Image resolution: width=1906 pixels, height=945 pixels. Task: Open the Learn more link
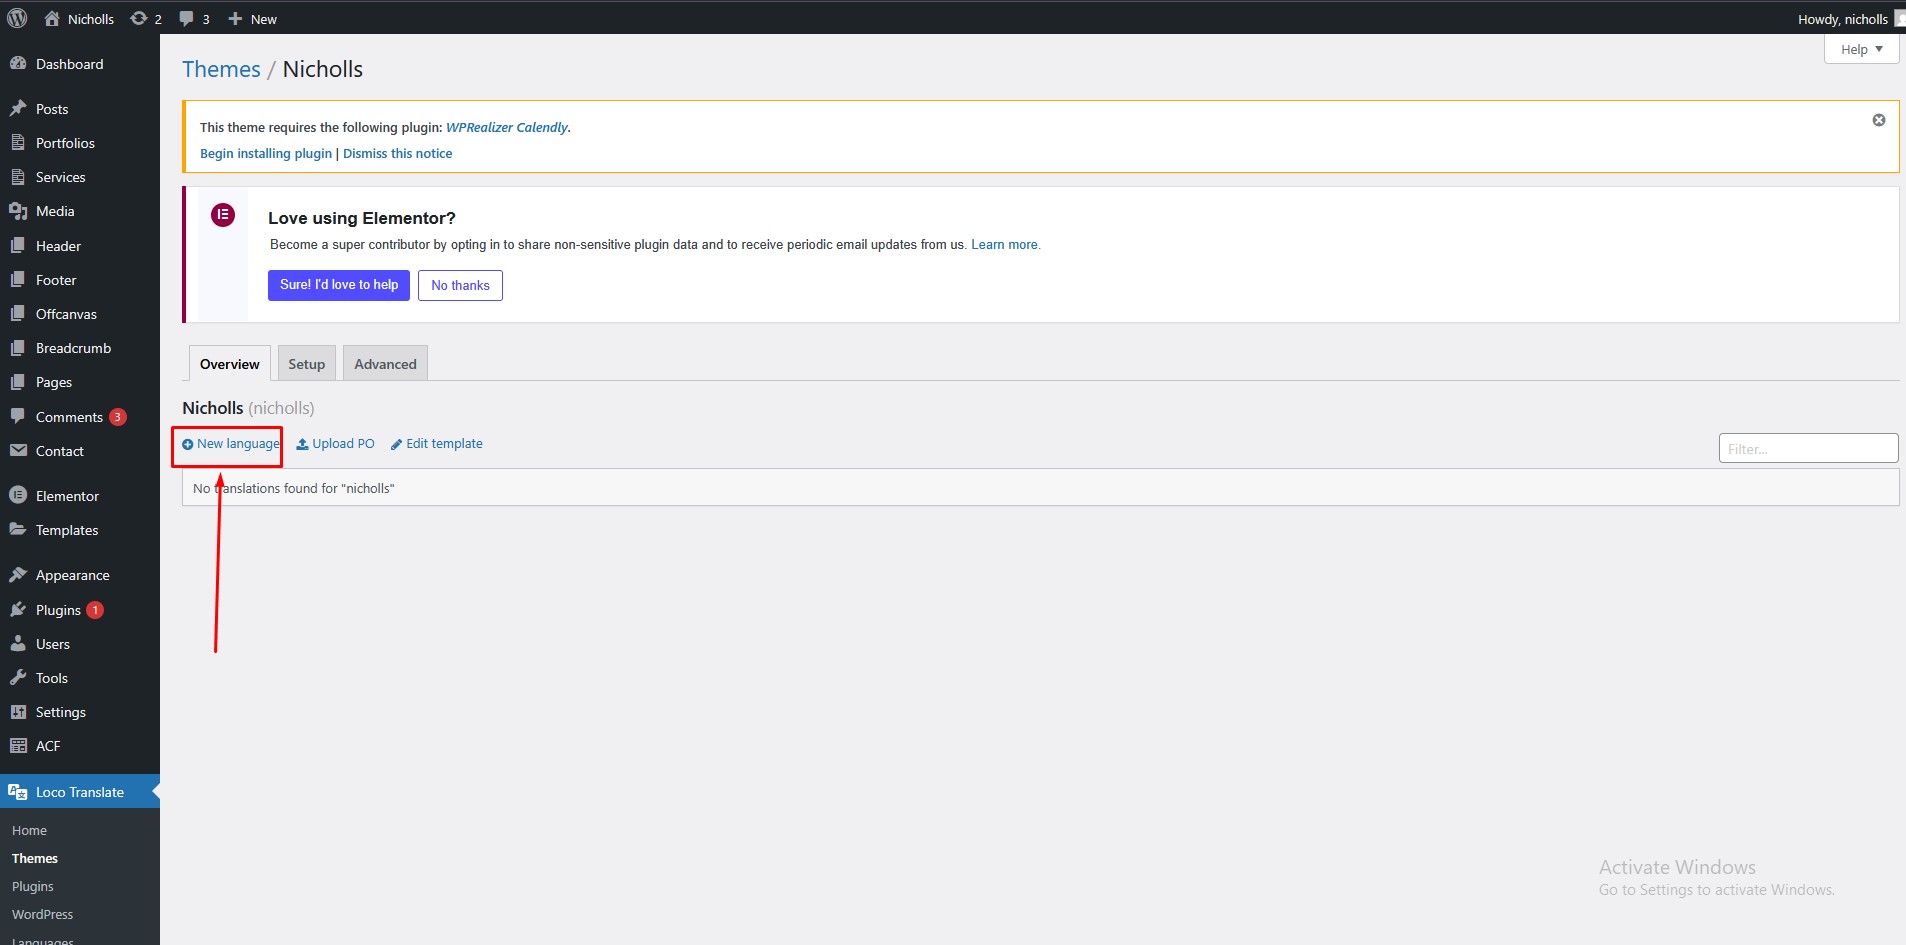click(x=1005, y=244)
